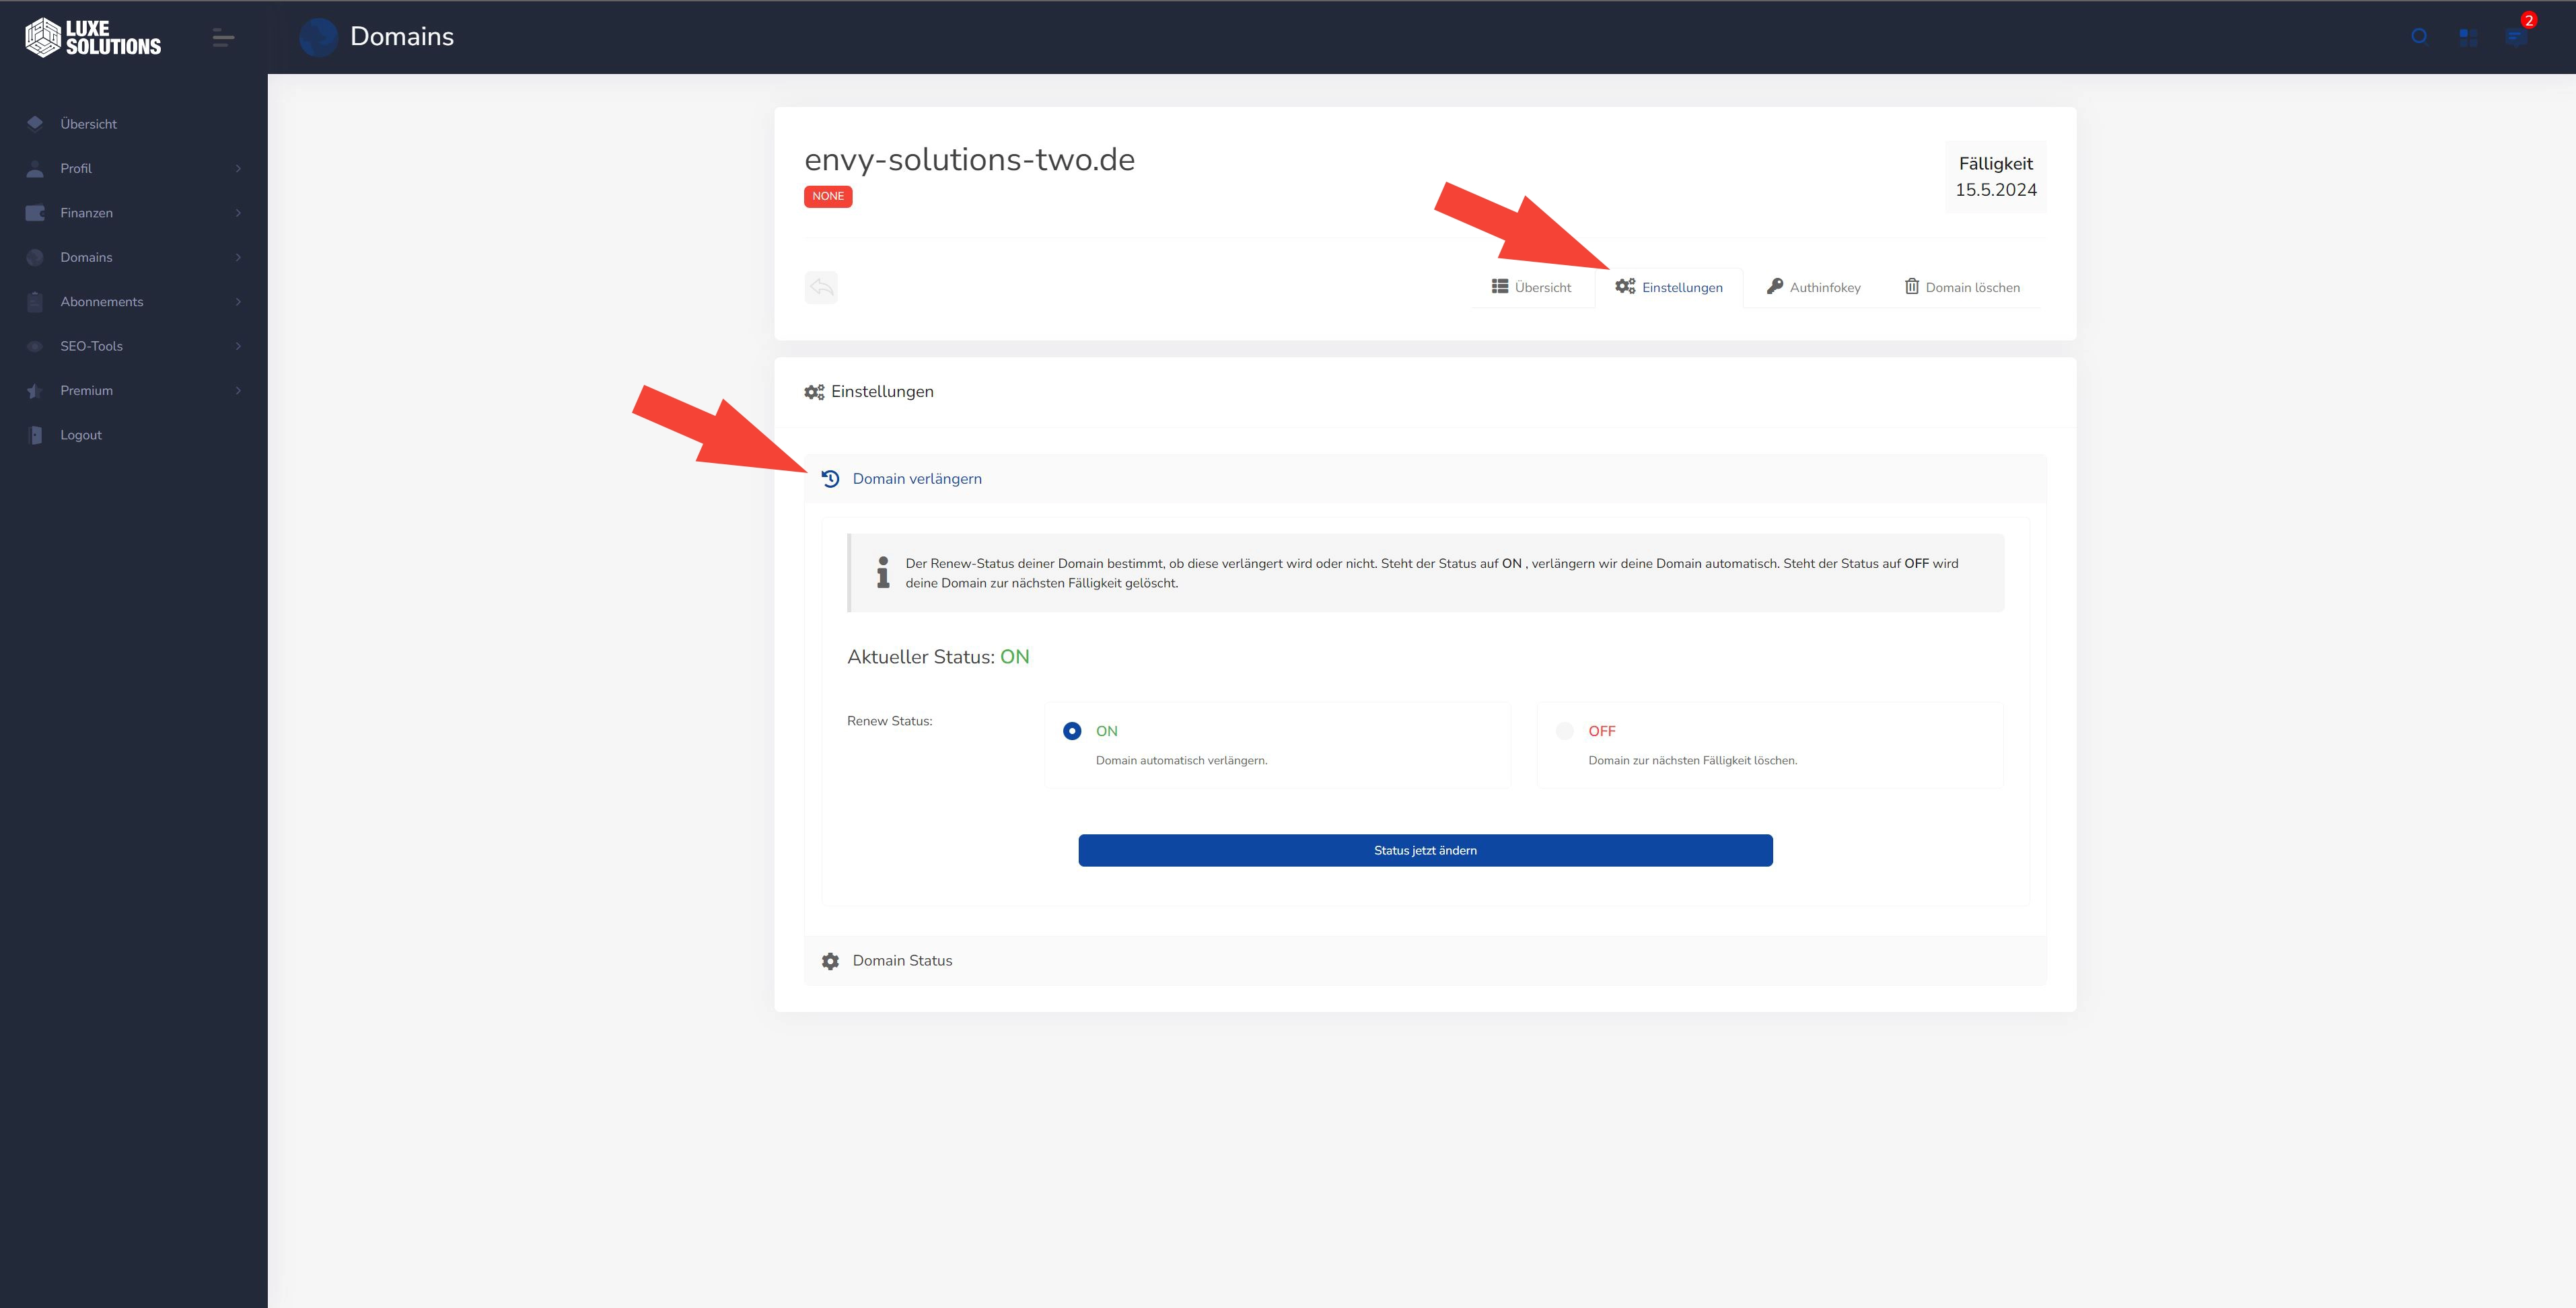Image resolution: width=2576 pixels, height=1308 pixels.
Task: Click the hamburger menu toggle icon
Action: (x=222, y=37)
